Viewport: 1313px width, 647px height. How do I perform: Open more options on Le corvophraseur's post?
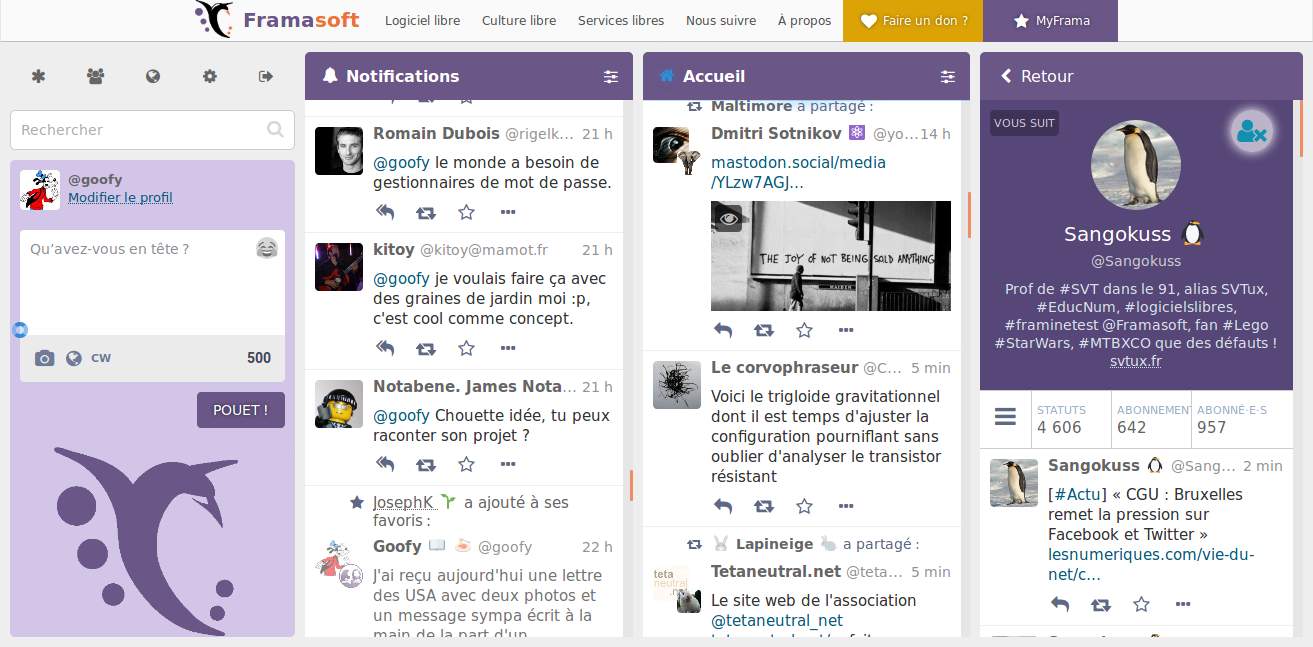(x=846, y=506)
